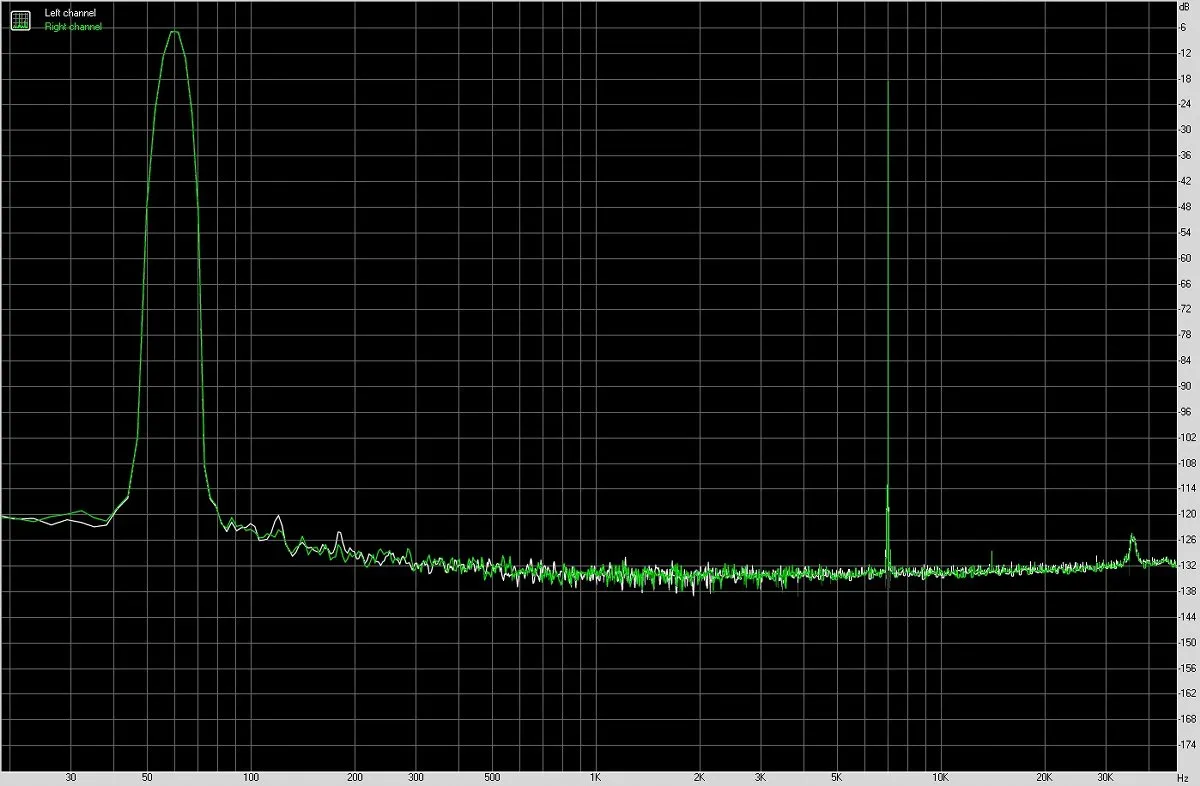The image size is (1200, 786).
Task: Click the spectrum graph icon beside the legend
Action: coord(20,20)
